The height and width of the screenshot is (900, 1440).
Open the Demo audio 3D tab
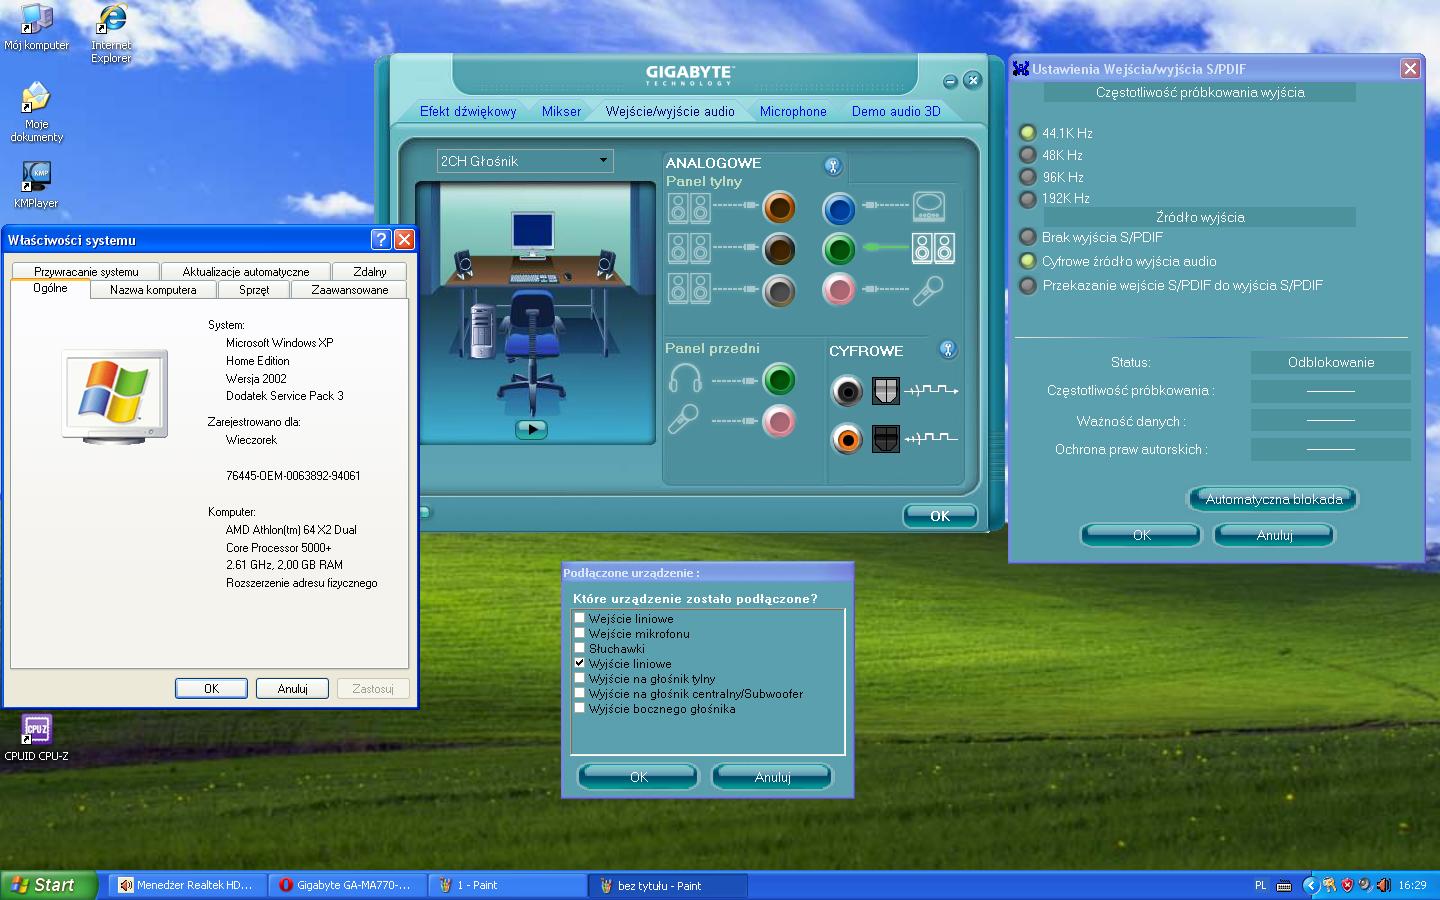[x=896, y=111]
